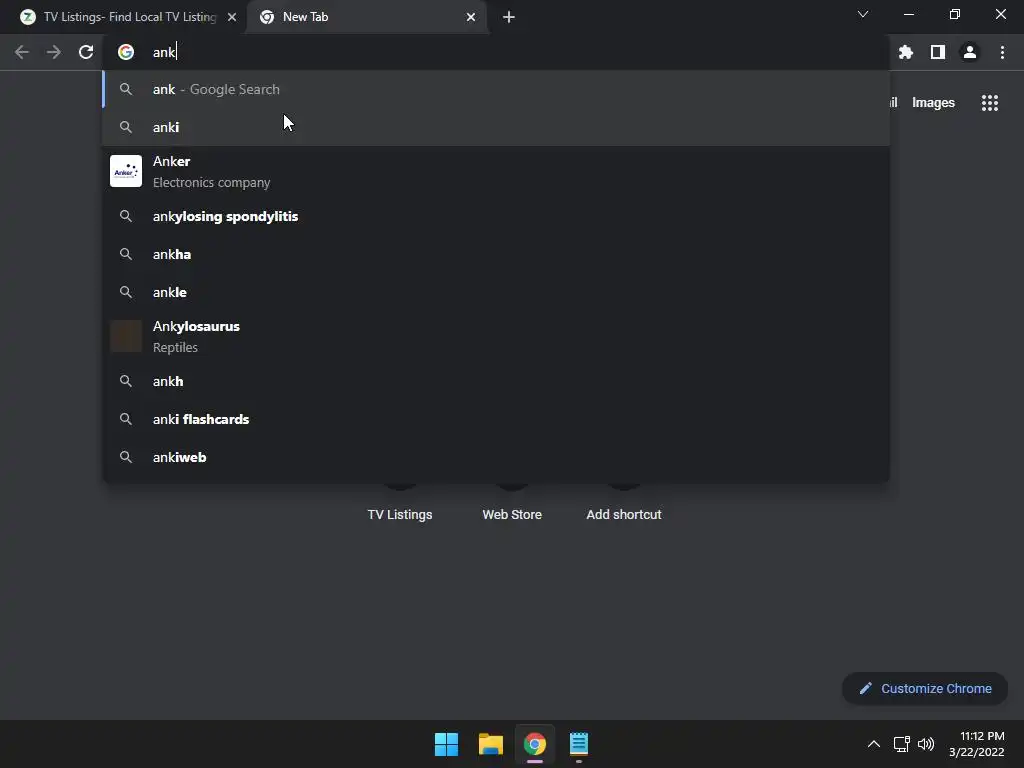This screenshot has width=1024, height=768.
Task: Show hidden system tray icons
Action: [x=874, y=744]
